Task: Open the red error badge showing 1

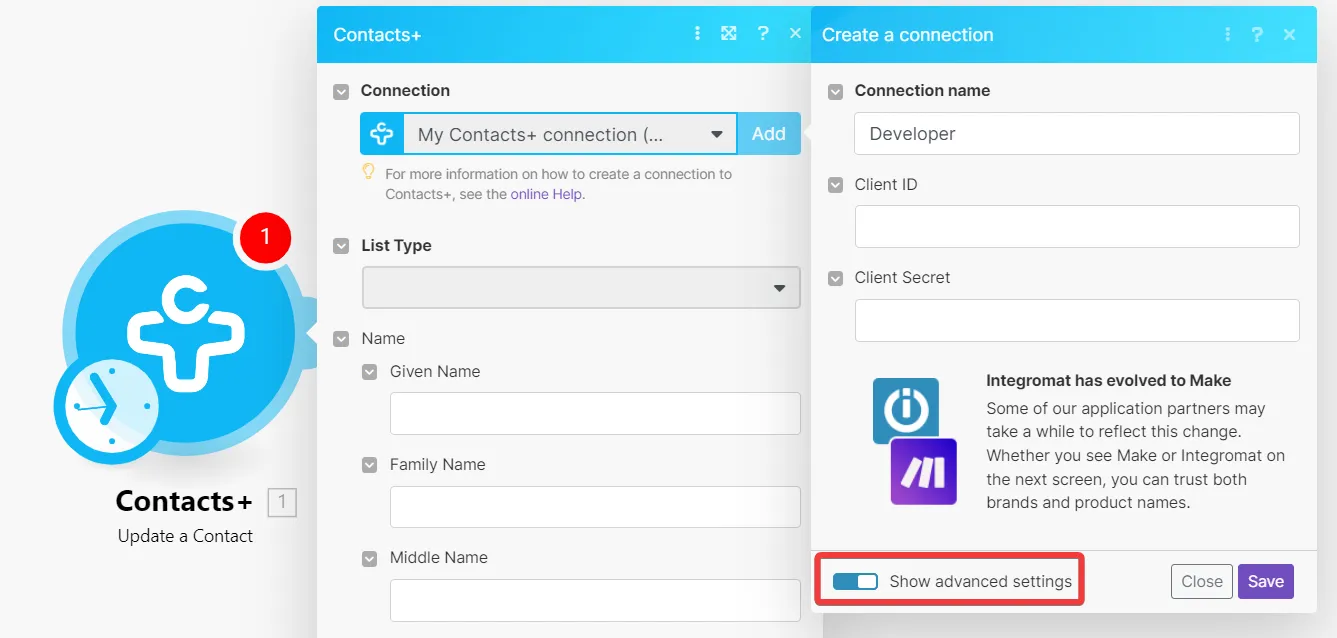Action: pyautogui.click(x=264, y=237)
